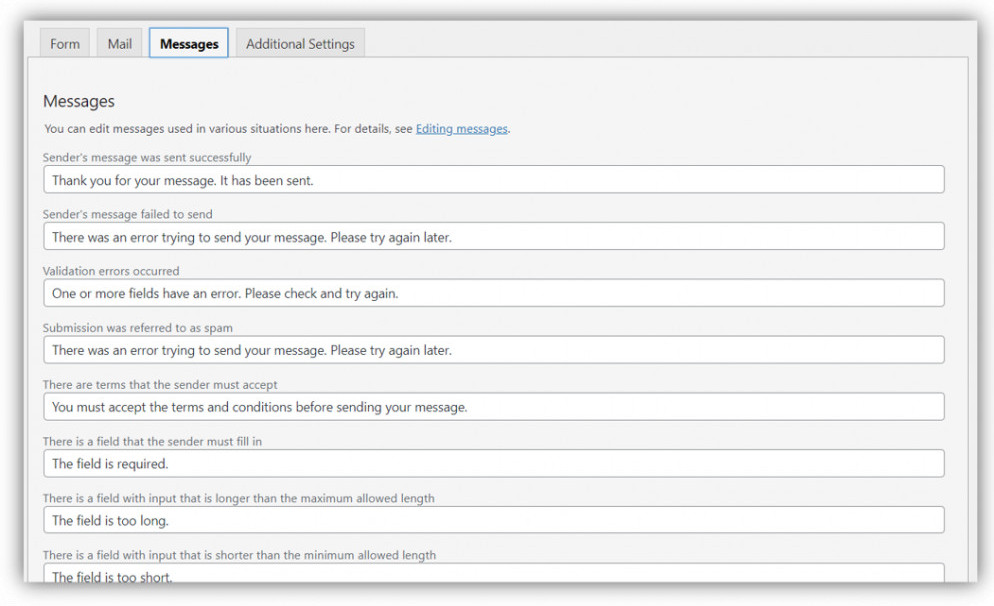994x606 pixels.
Task: Click the 'Sender's message was sent successfully' label
Action: click(x=147, y=157)
